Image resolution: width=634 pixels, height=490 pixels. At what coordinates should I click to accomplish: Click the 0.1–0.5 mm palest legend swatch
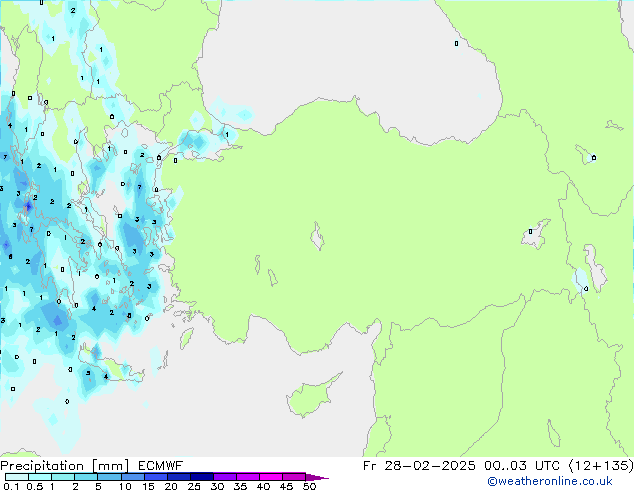(17, 477)
